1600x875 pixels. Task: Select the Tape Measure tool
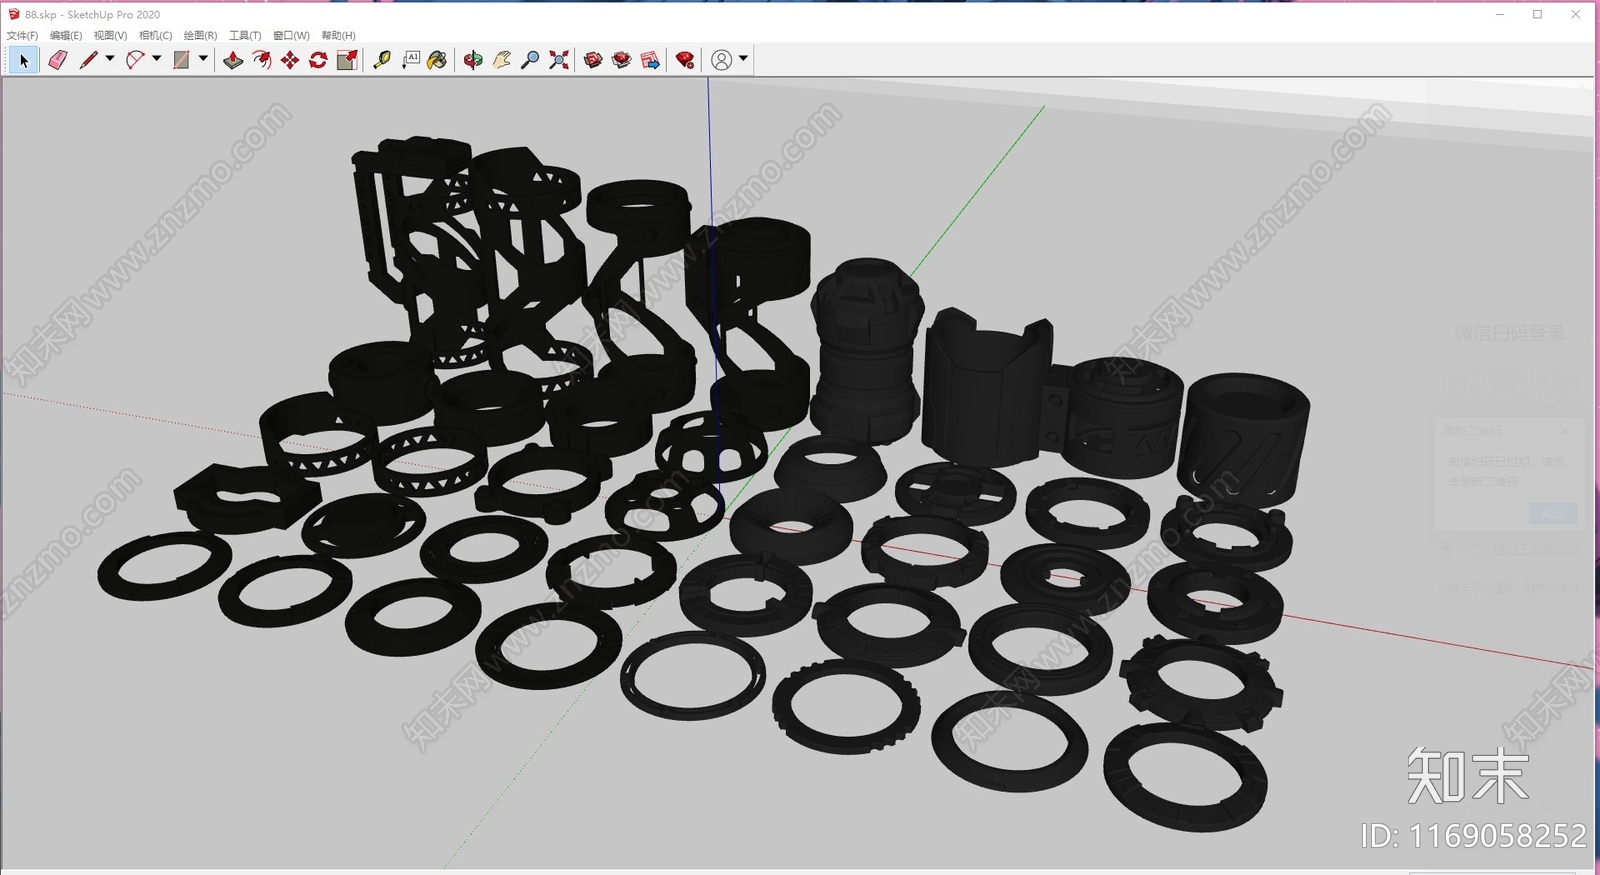pos(382,60)
